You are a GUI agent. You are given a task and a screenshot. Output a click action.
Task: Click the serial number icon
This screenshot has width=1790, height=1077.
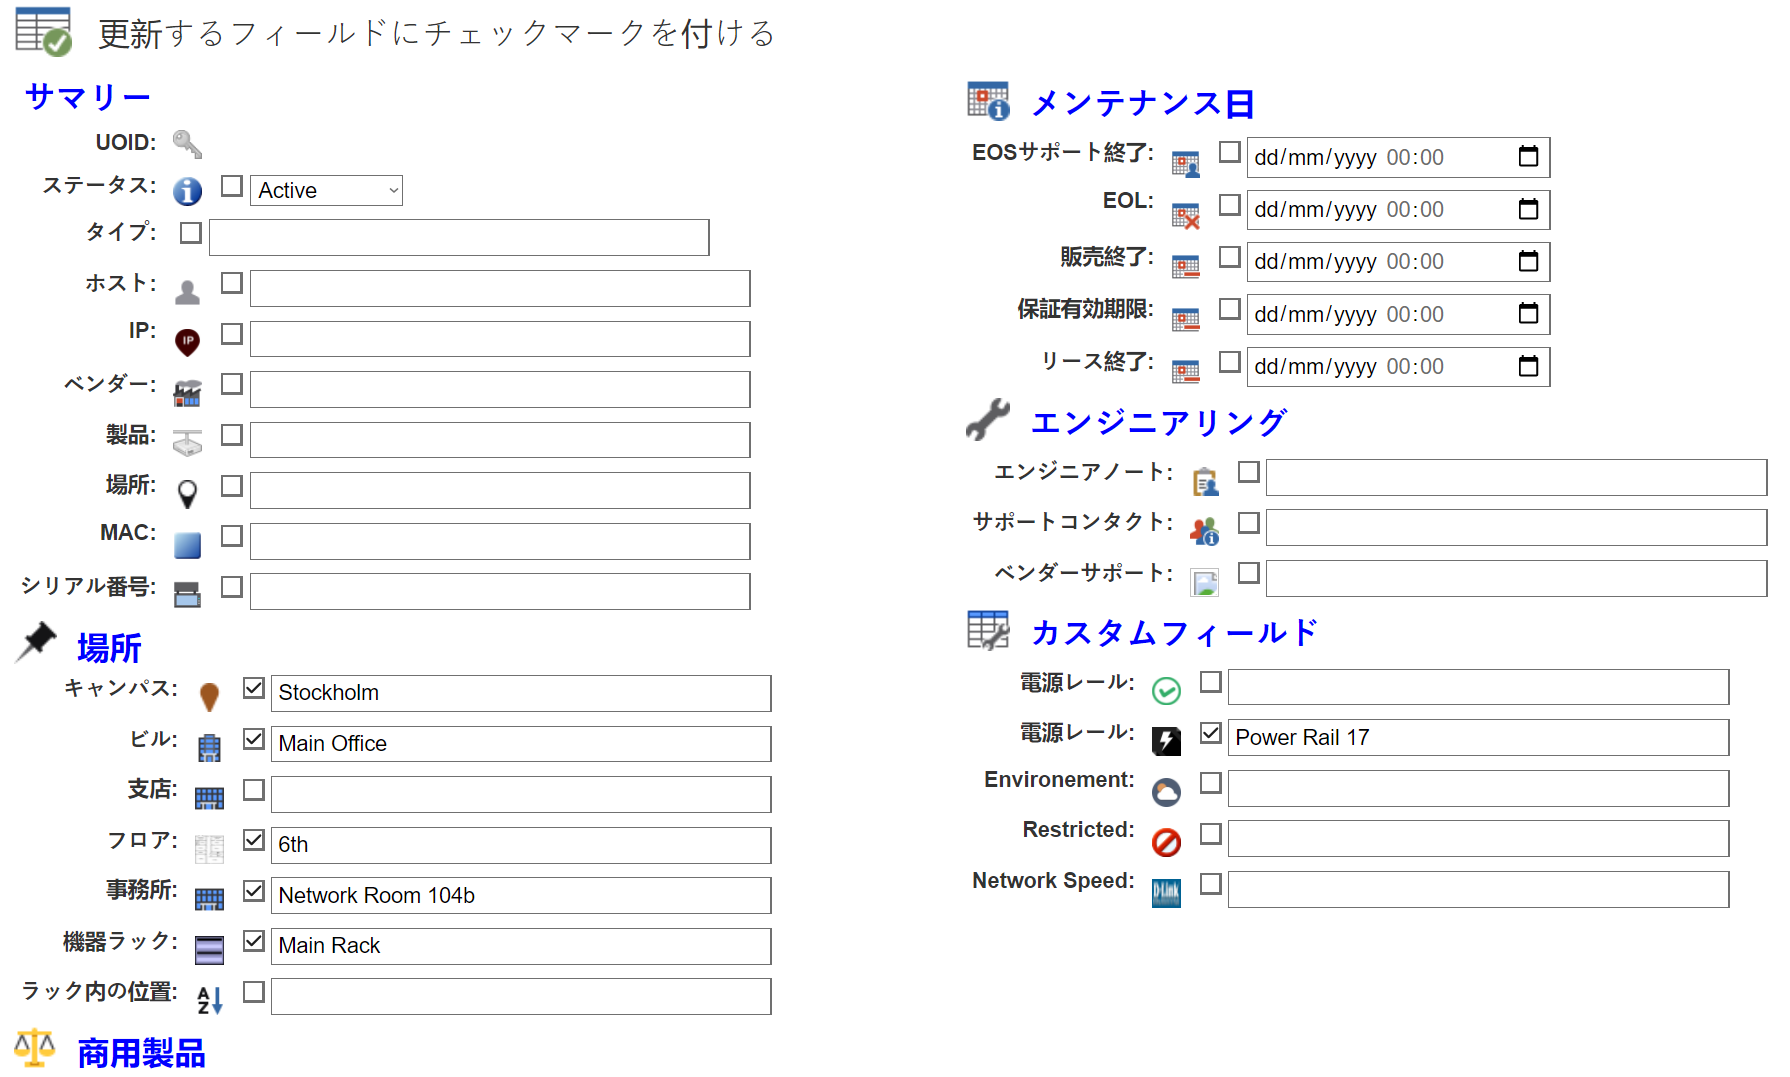point(187,595)
